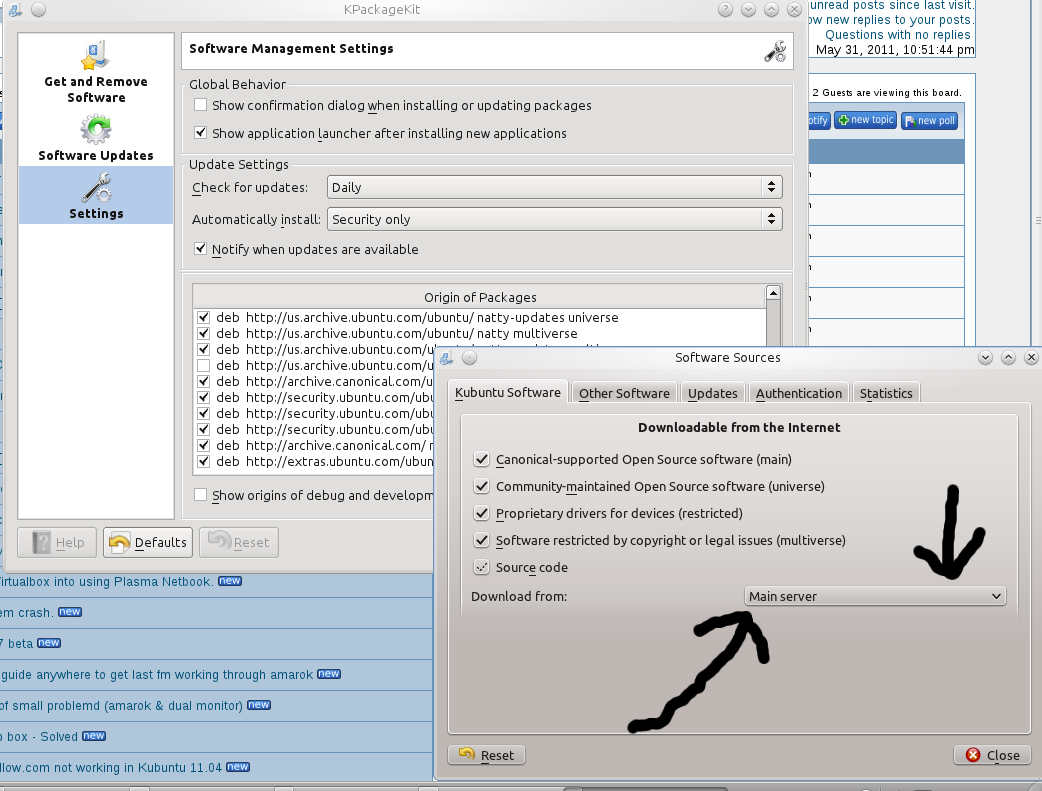Select the Settings wrench icon

[x=96, y=188]
